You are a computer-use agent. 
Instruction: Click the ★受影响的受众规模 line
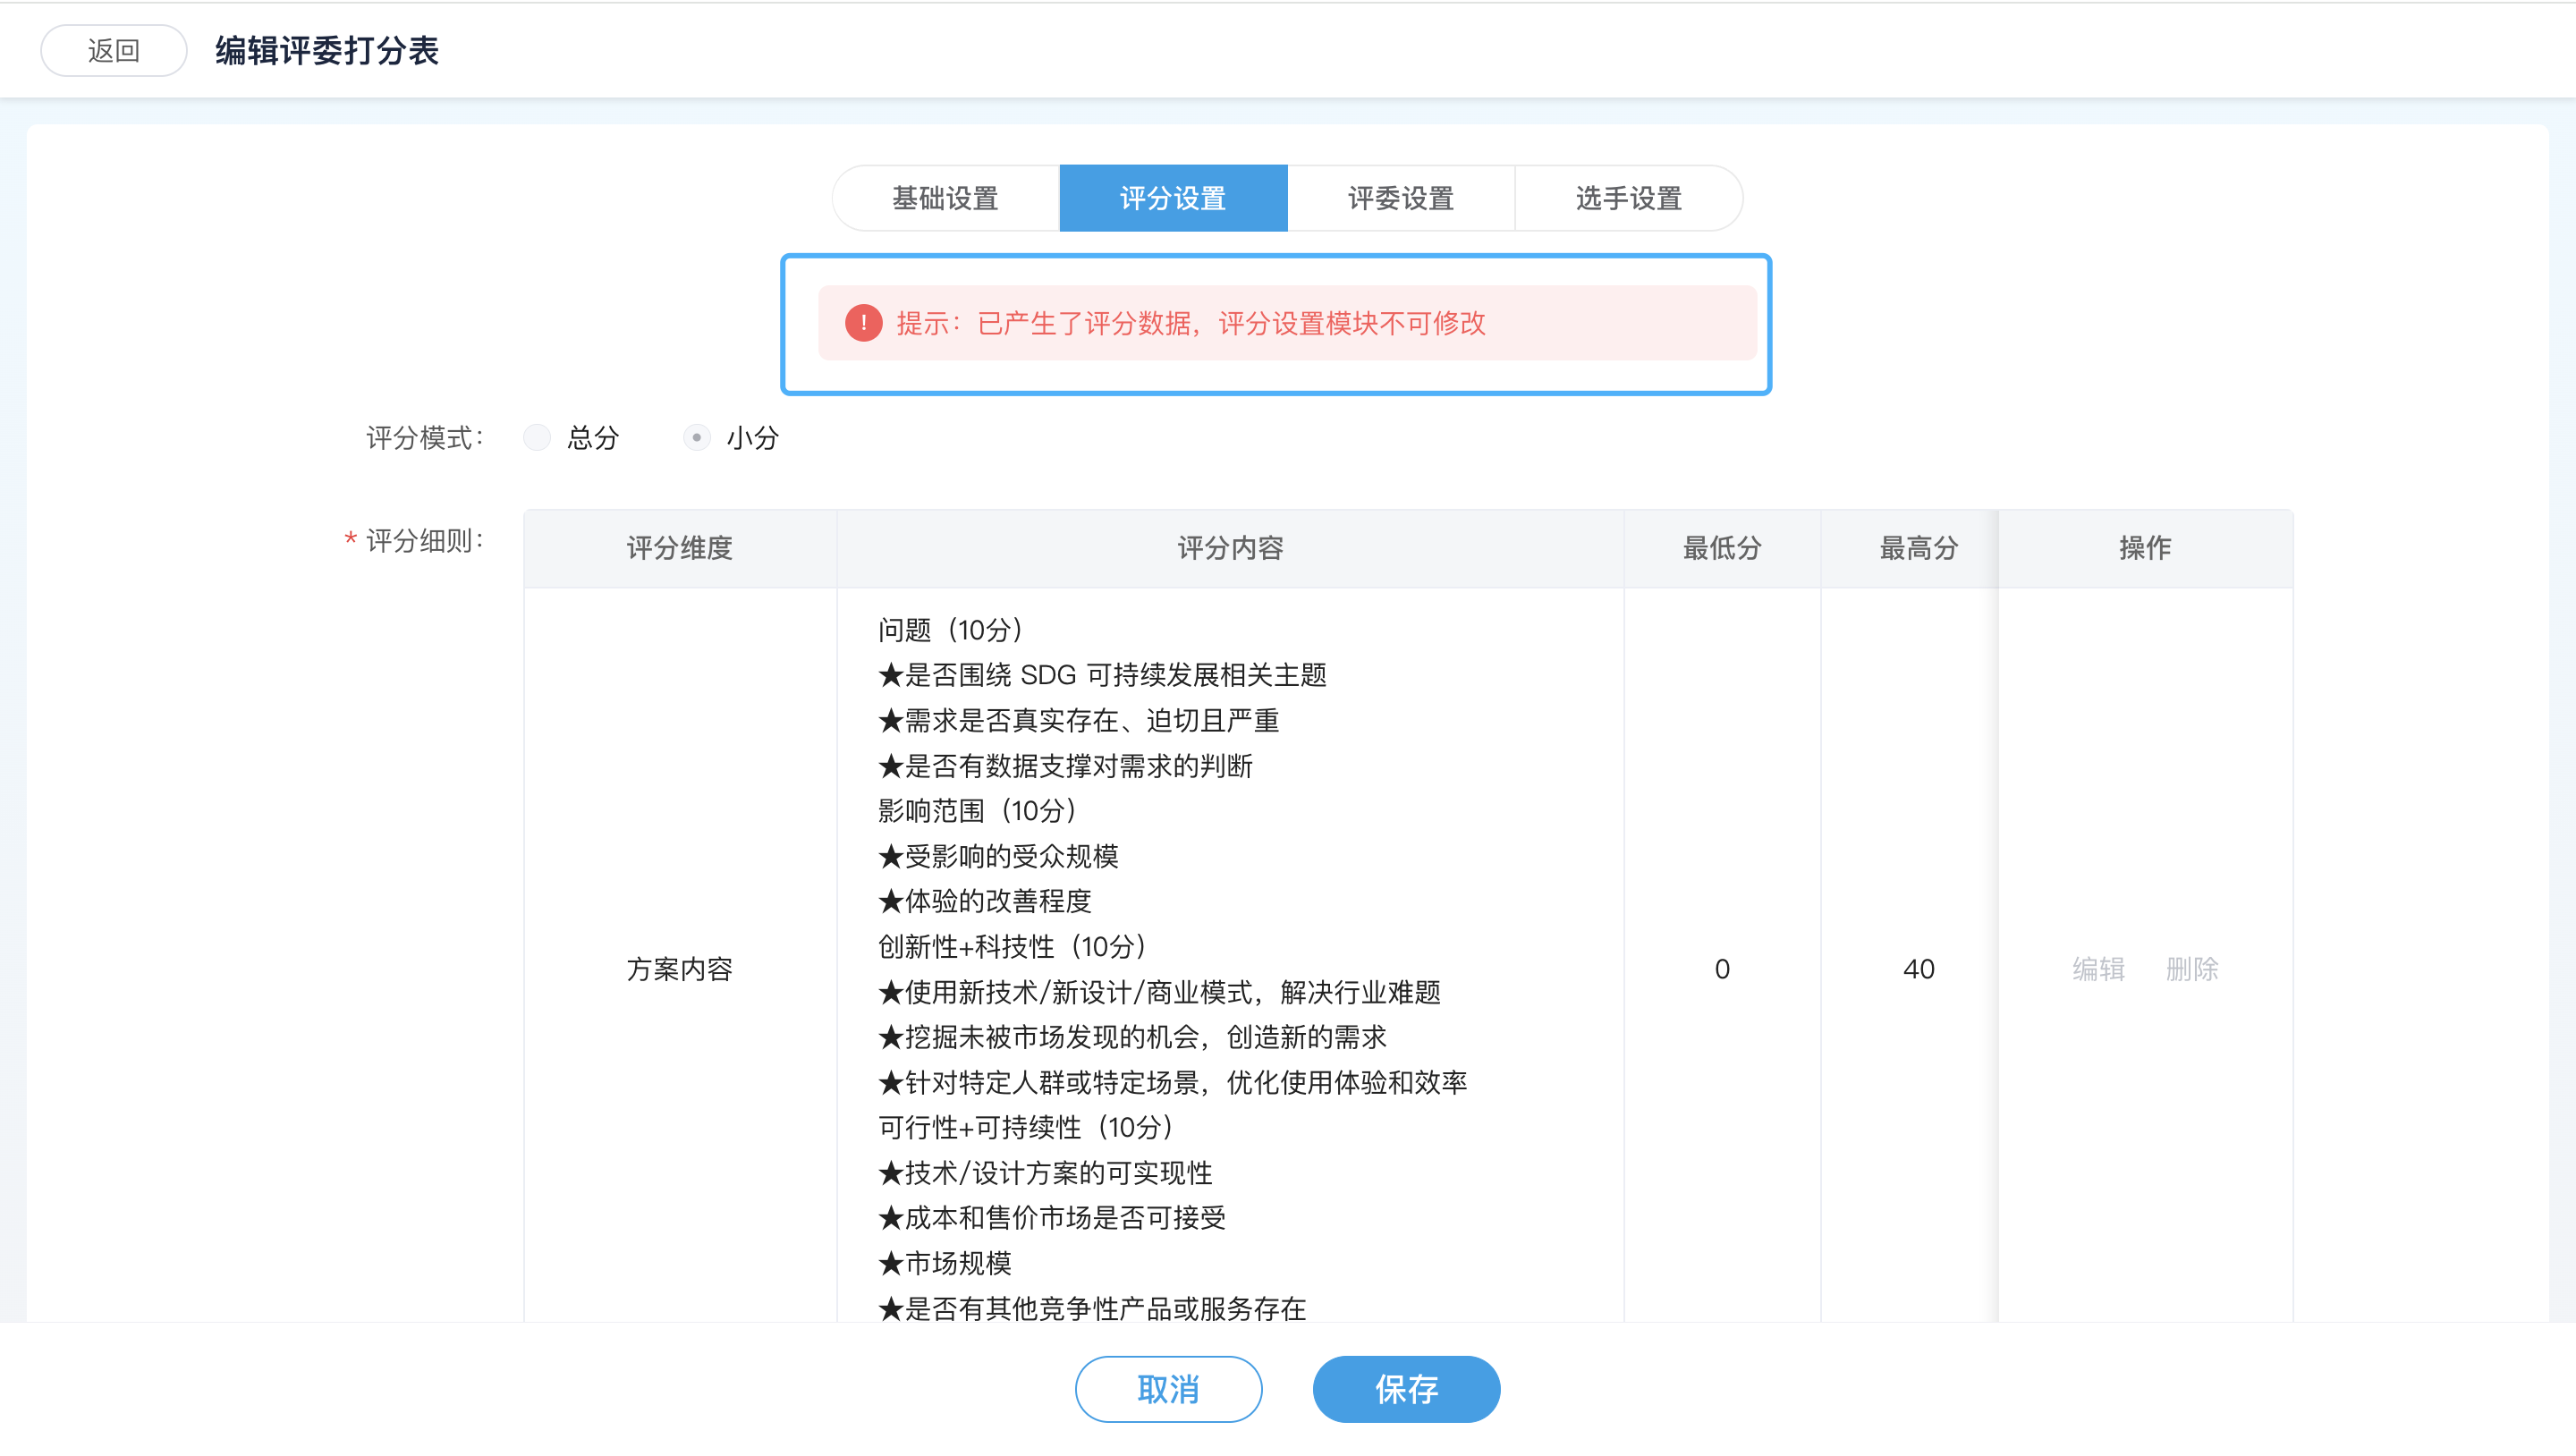click(998, 856)
